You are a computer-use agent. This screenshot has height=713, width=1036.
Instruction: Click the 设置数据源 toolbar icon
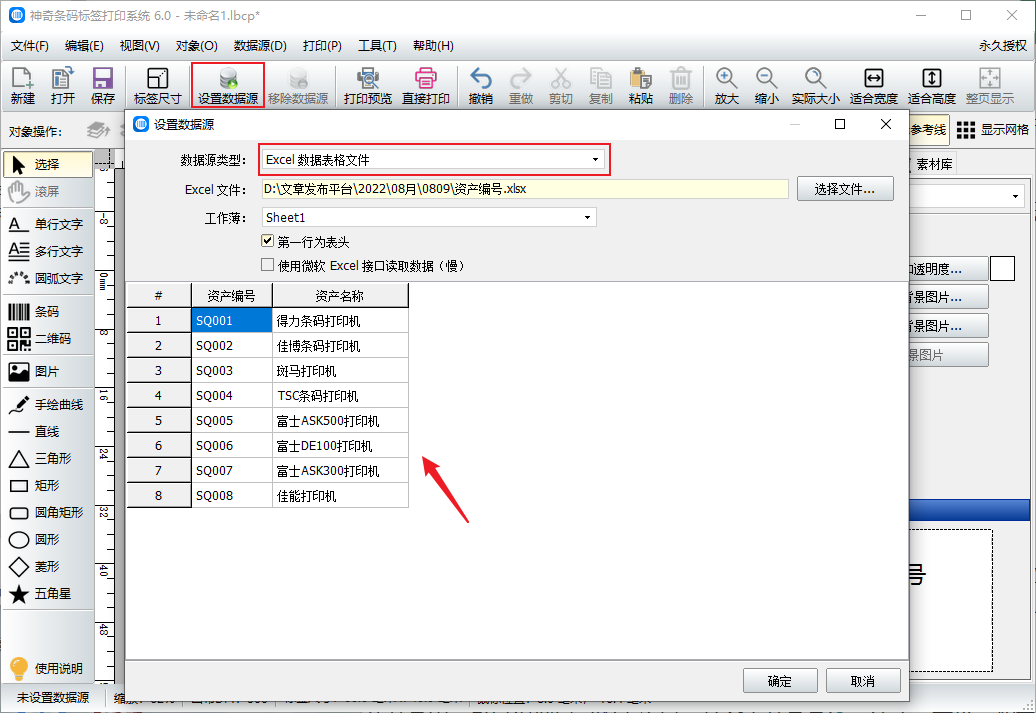tap(228, 86)
